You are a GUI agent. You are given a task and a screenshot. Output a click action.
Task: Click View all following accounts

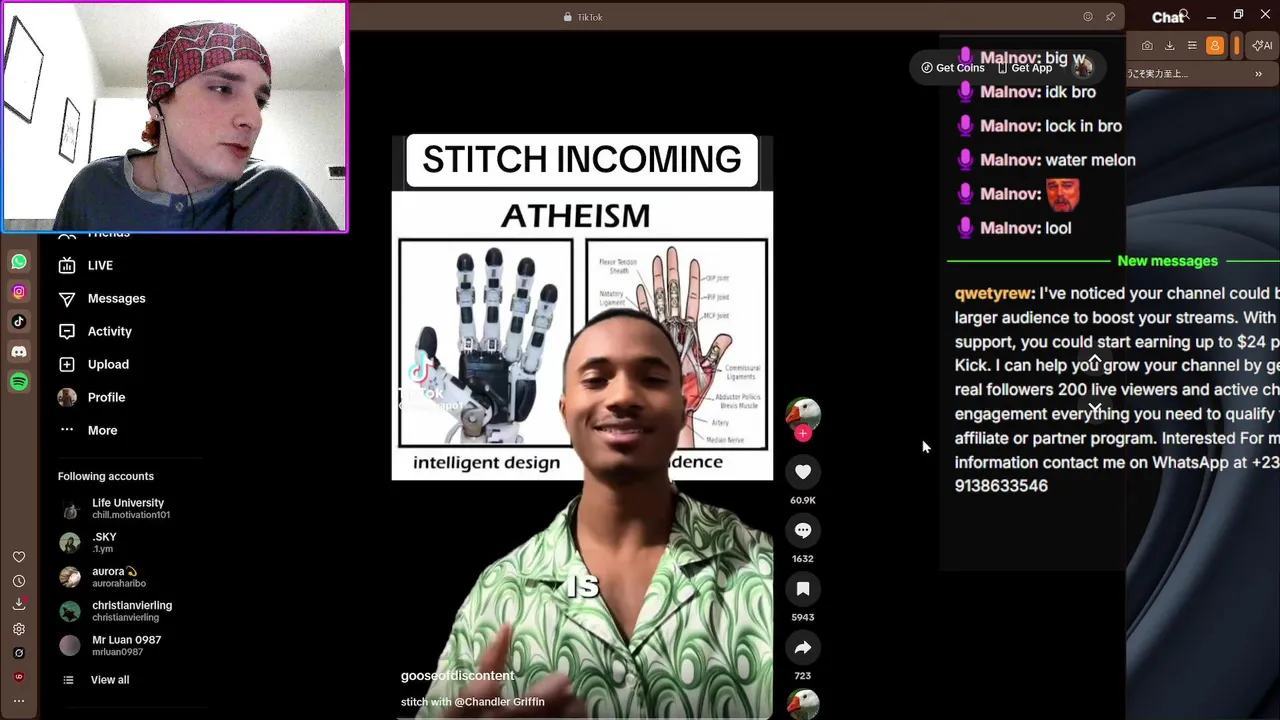tap(95, 680)
